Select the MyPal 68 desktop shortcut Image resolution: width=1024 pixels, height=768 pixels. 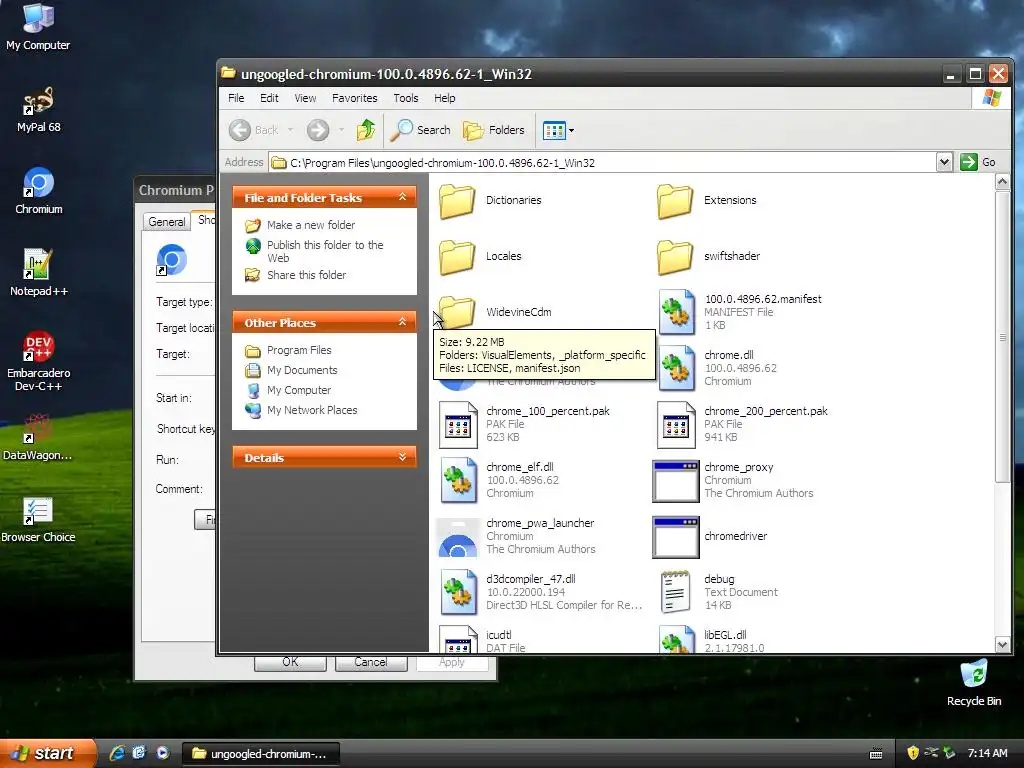(39, 110)
